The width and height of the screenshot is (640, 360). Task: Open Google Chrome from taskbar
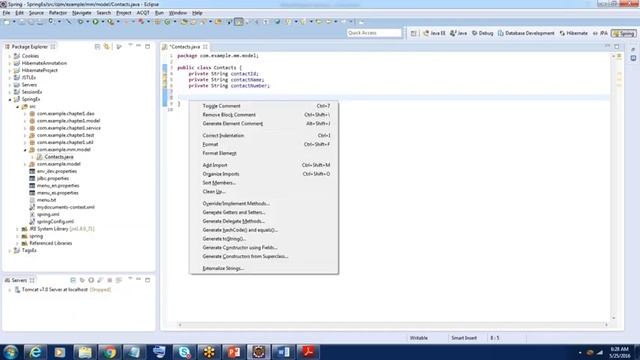[109, 352]
